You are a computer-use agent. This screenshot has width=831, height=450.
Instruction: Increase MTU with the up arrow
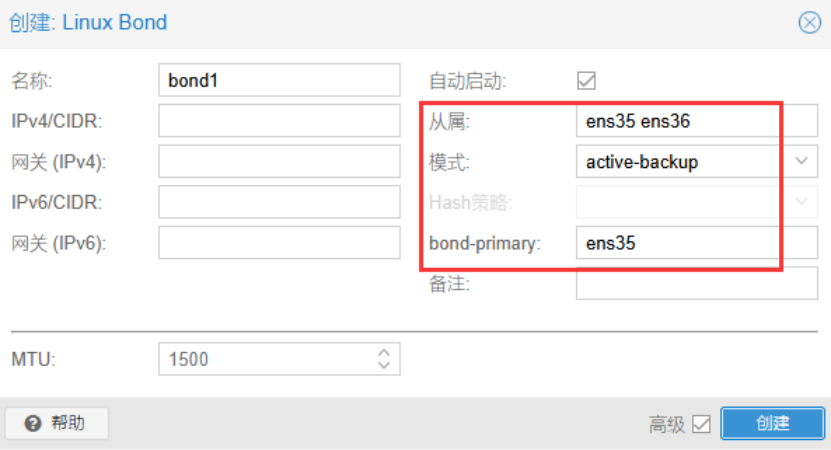click(x=383, y=352)
